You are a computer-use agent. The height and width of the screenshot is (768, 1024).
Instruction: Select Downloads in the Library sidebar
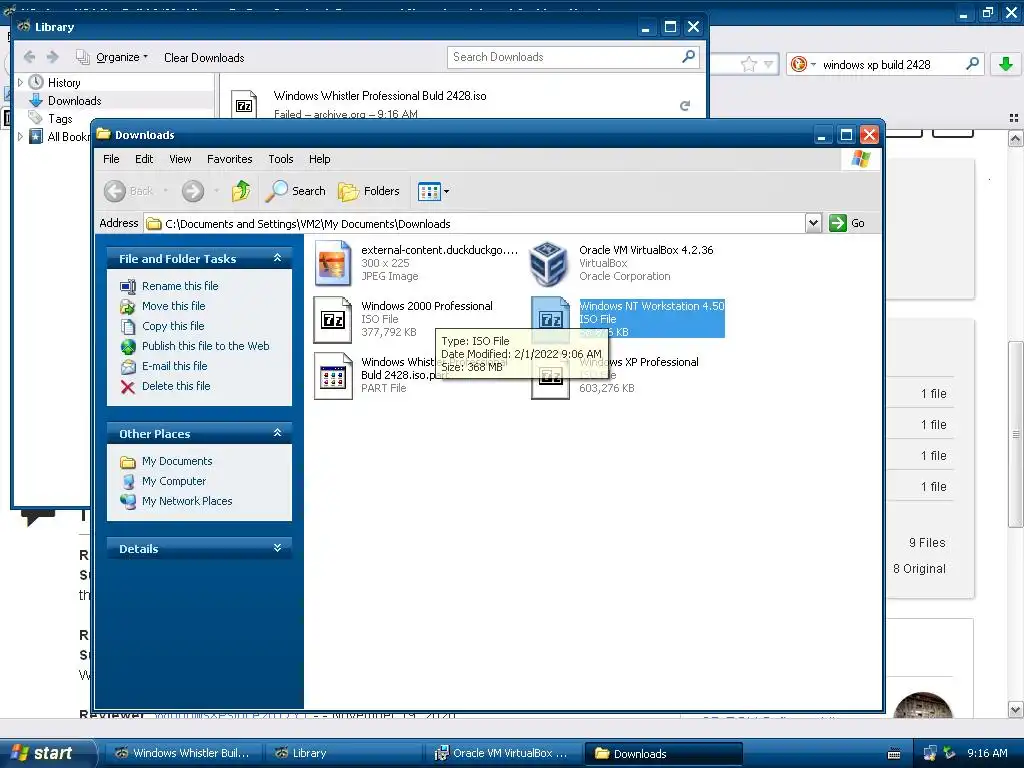pos(74,101)
